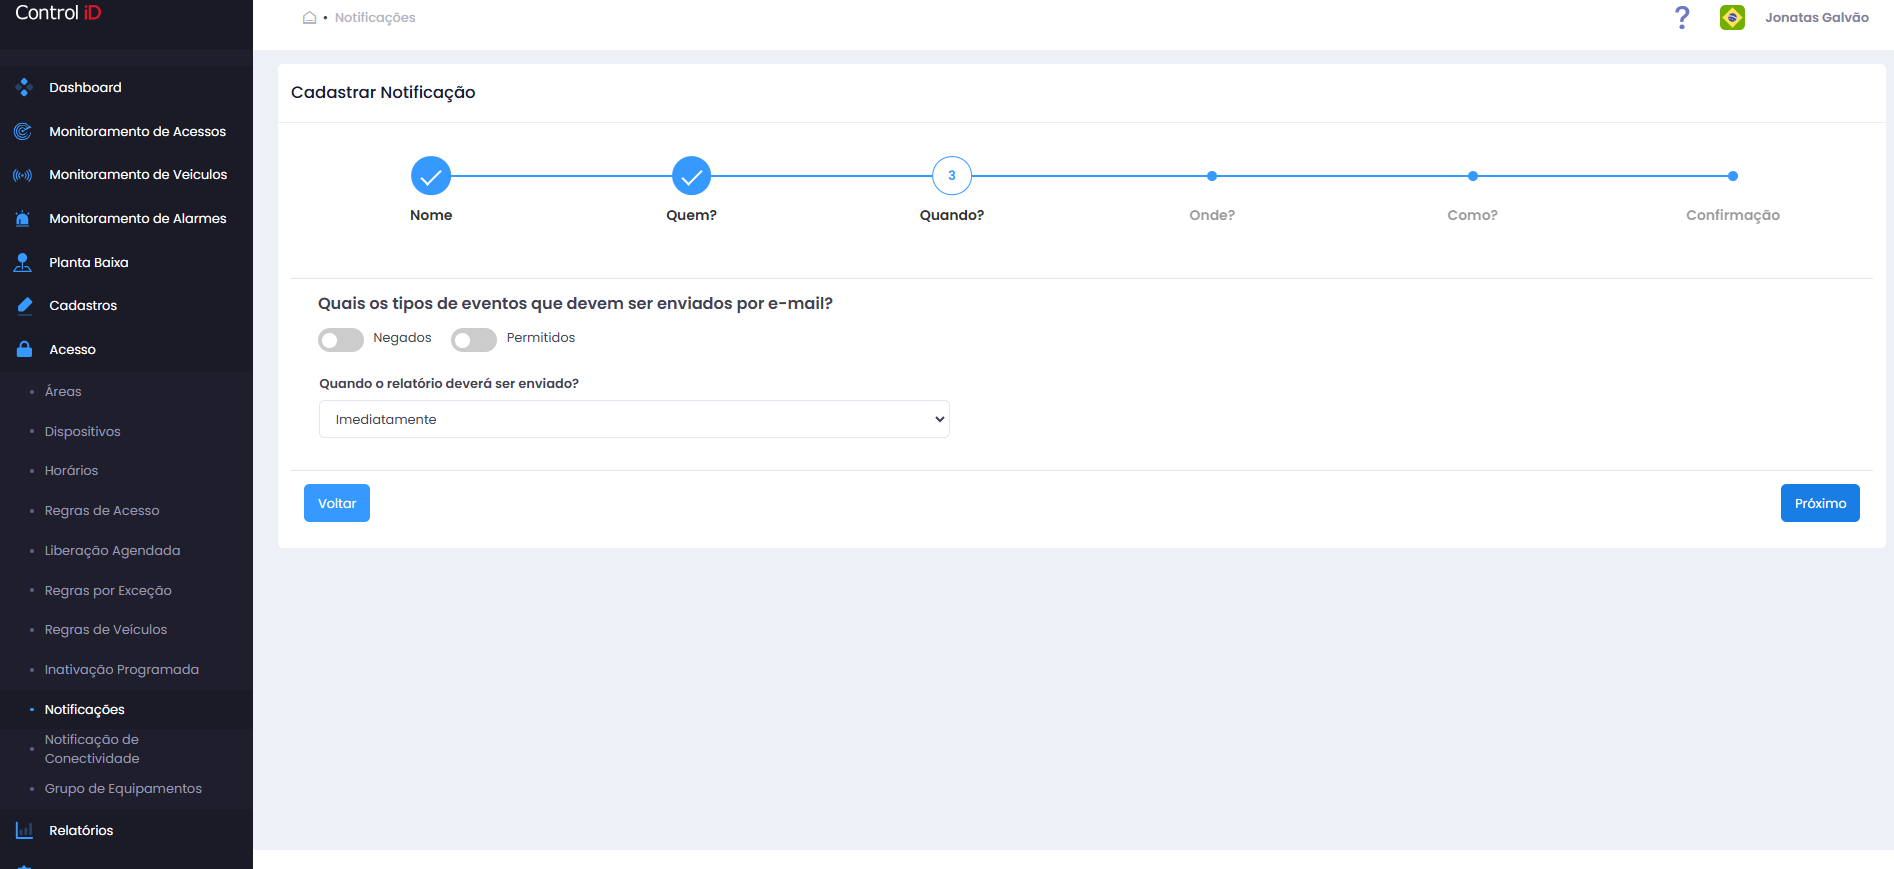Go to Liberação Agendada submenu item
This screenshot has height=869, width=1894.
point(112,550)
